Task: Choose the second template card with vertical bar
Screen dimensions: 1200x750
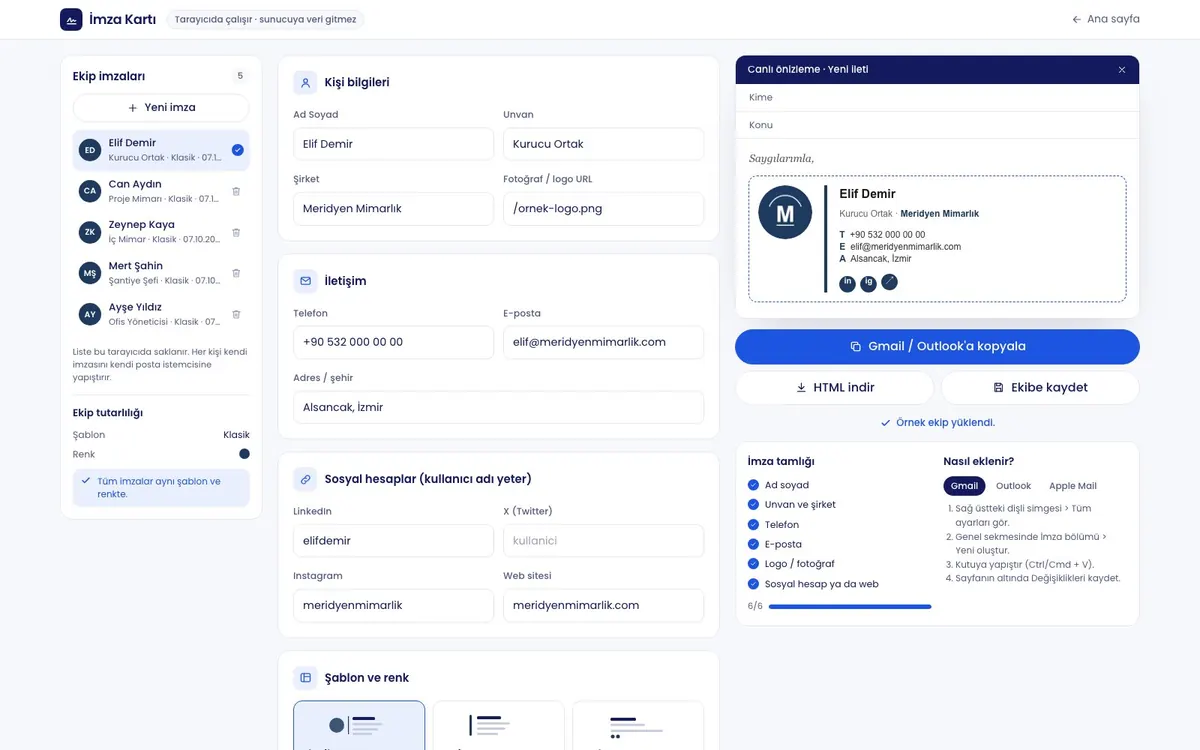Action: 498,726
